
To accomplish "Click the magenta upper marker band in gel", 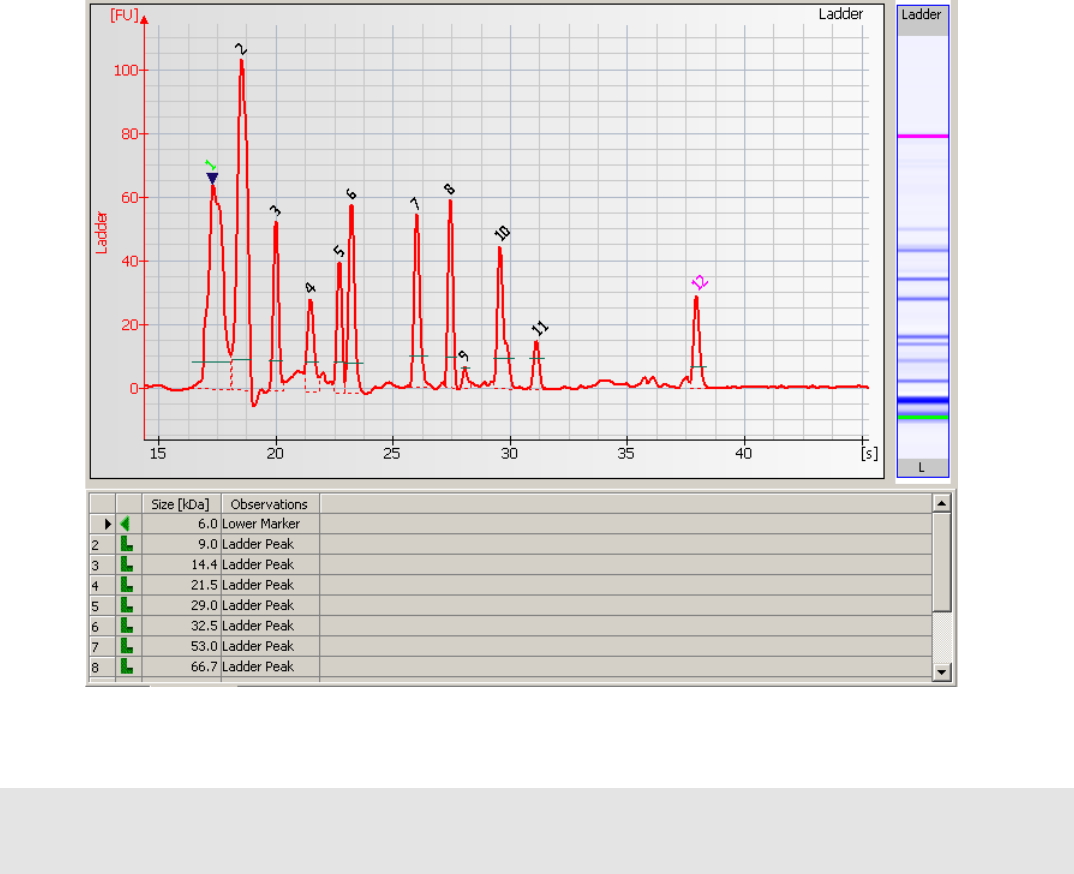I will pos(923,136).
